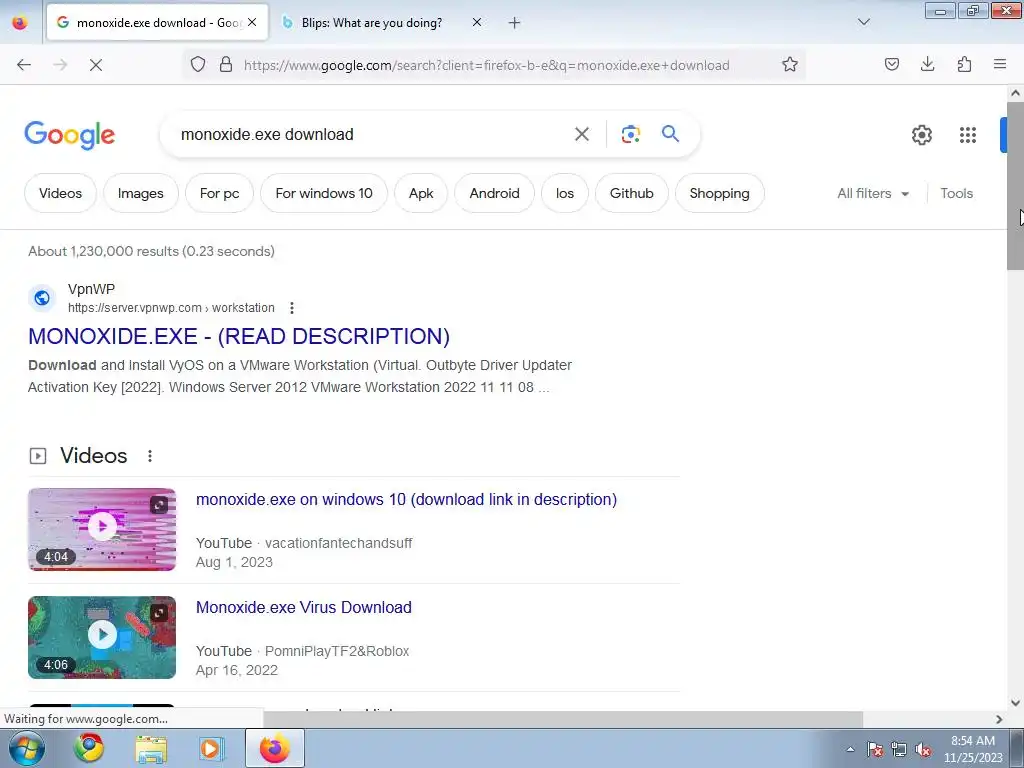
Task: Filter results by For pc
Action: click(219, 193)
